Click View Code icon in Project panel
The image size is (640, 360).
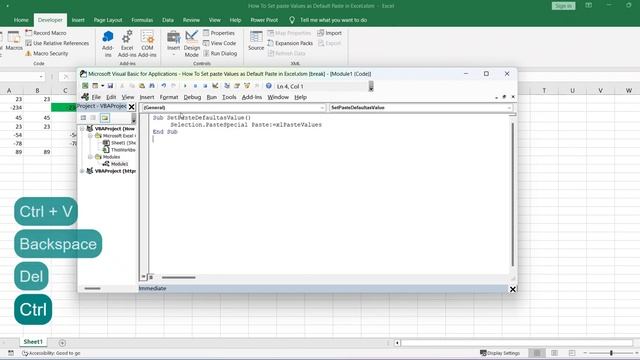click(83, 118)
